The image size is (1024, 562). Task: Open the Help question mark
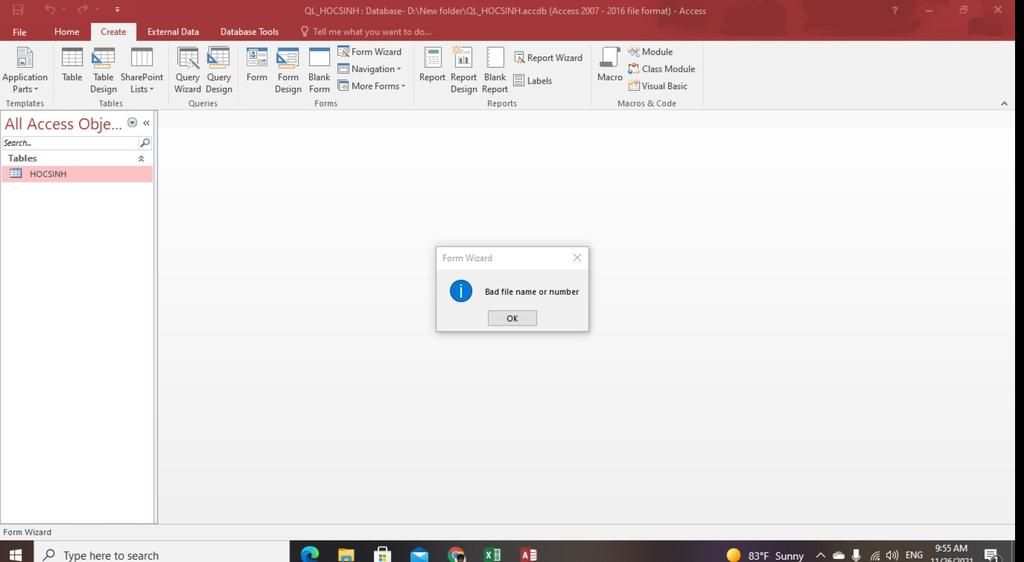pos(894,10)
